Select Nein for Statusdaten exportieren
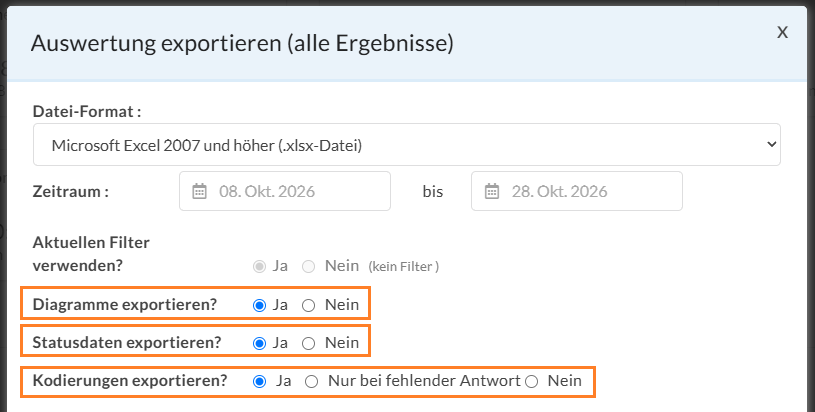Image resolution: width=815 pixels, height=412 pixels. [x=309, y=343]
